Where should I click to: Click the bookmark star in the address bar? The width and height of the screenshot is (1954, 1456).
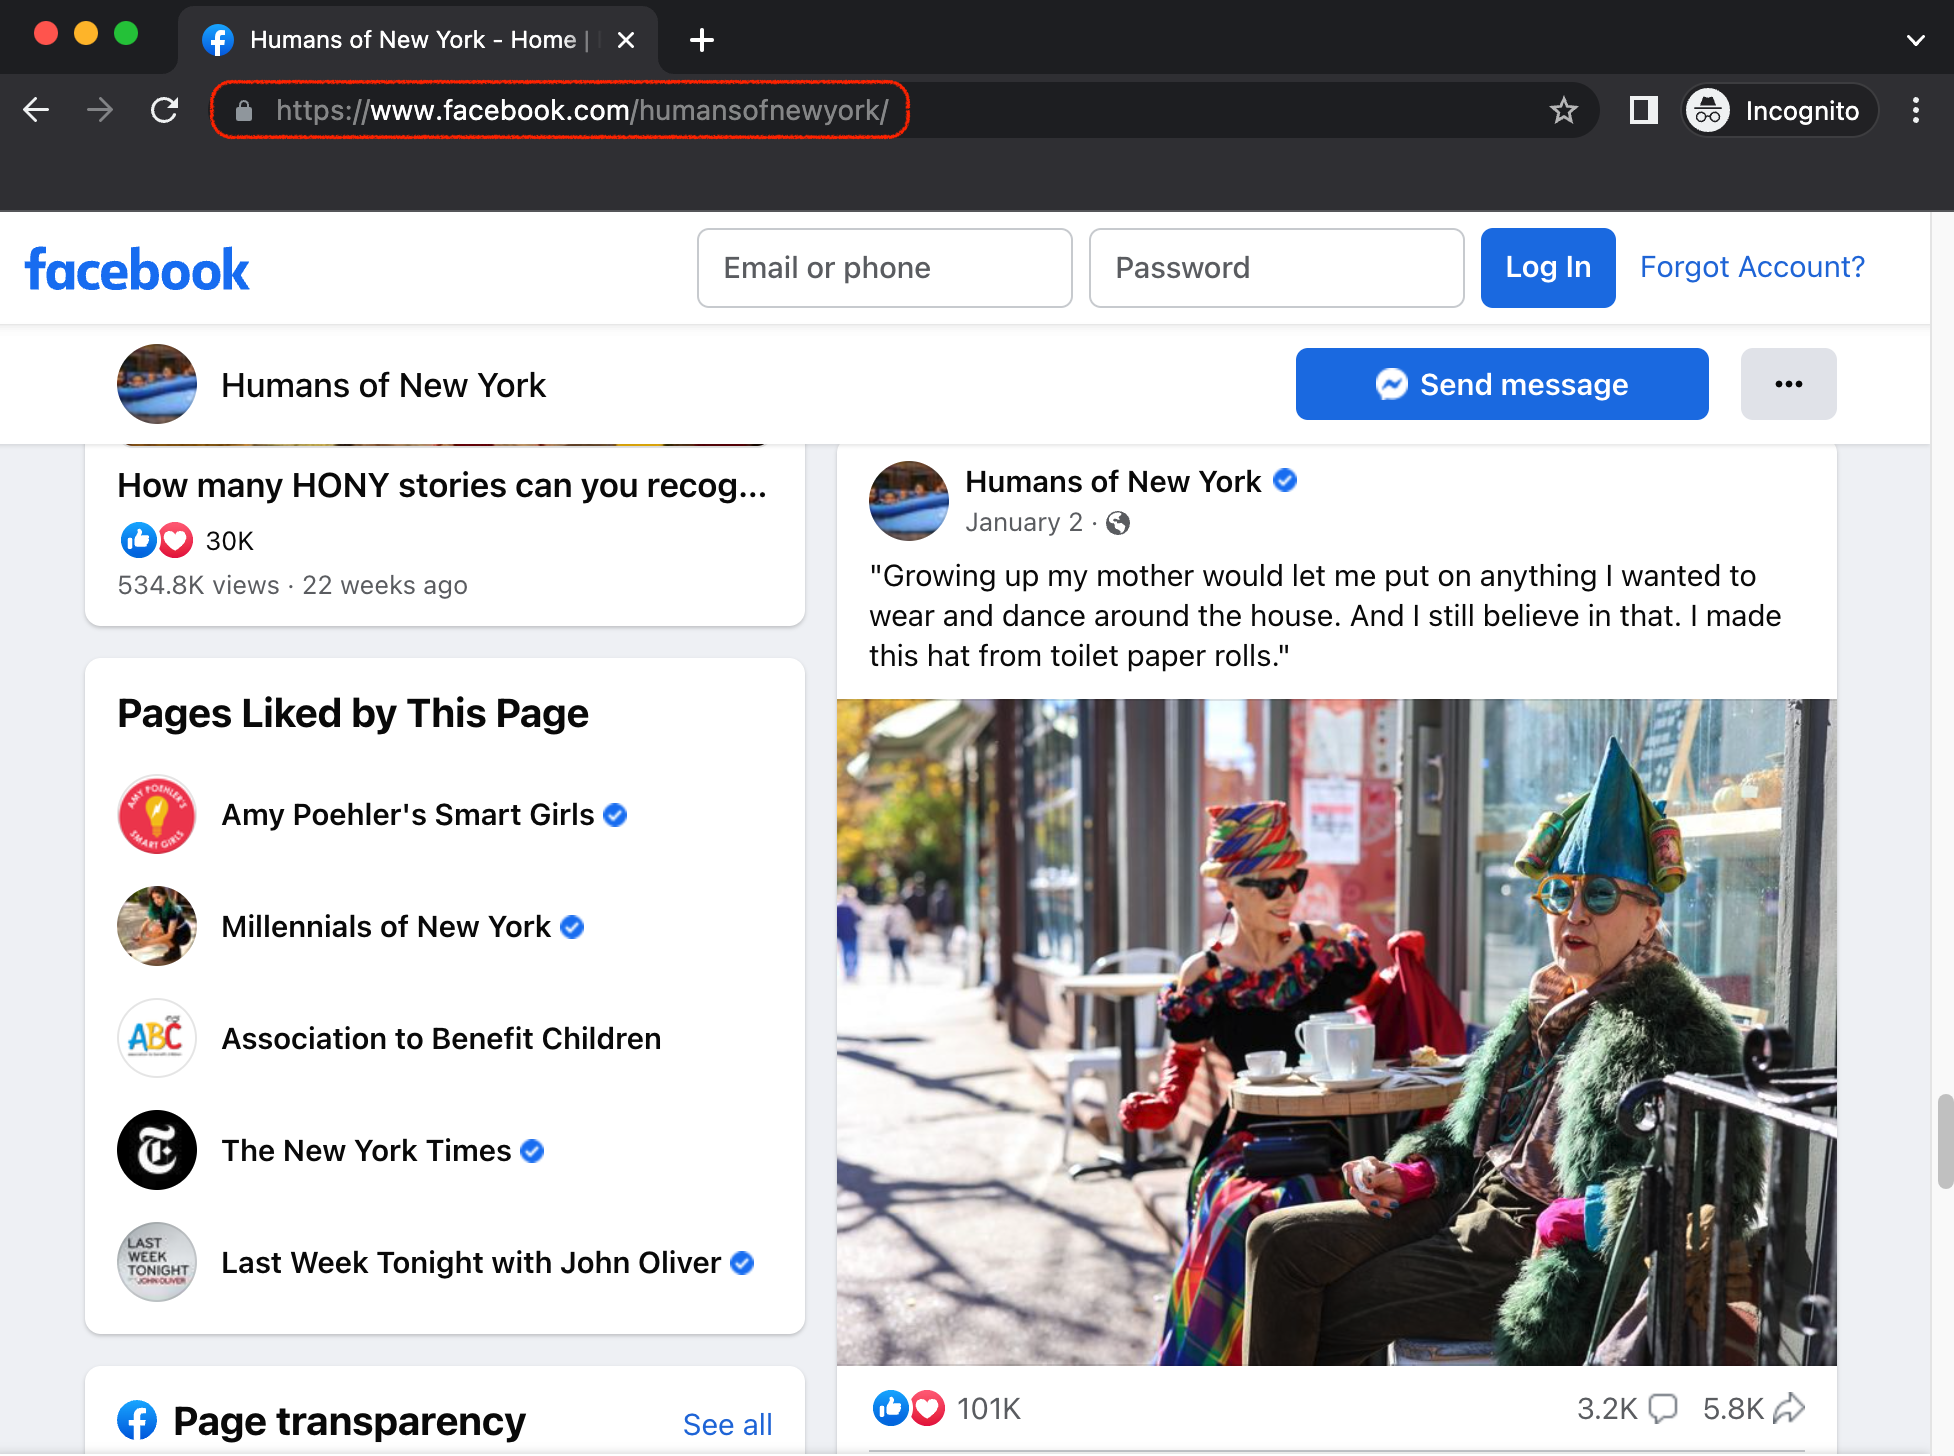pos(1563,110)
